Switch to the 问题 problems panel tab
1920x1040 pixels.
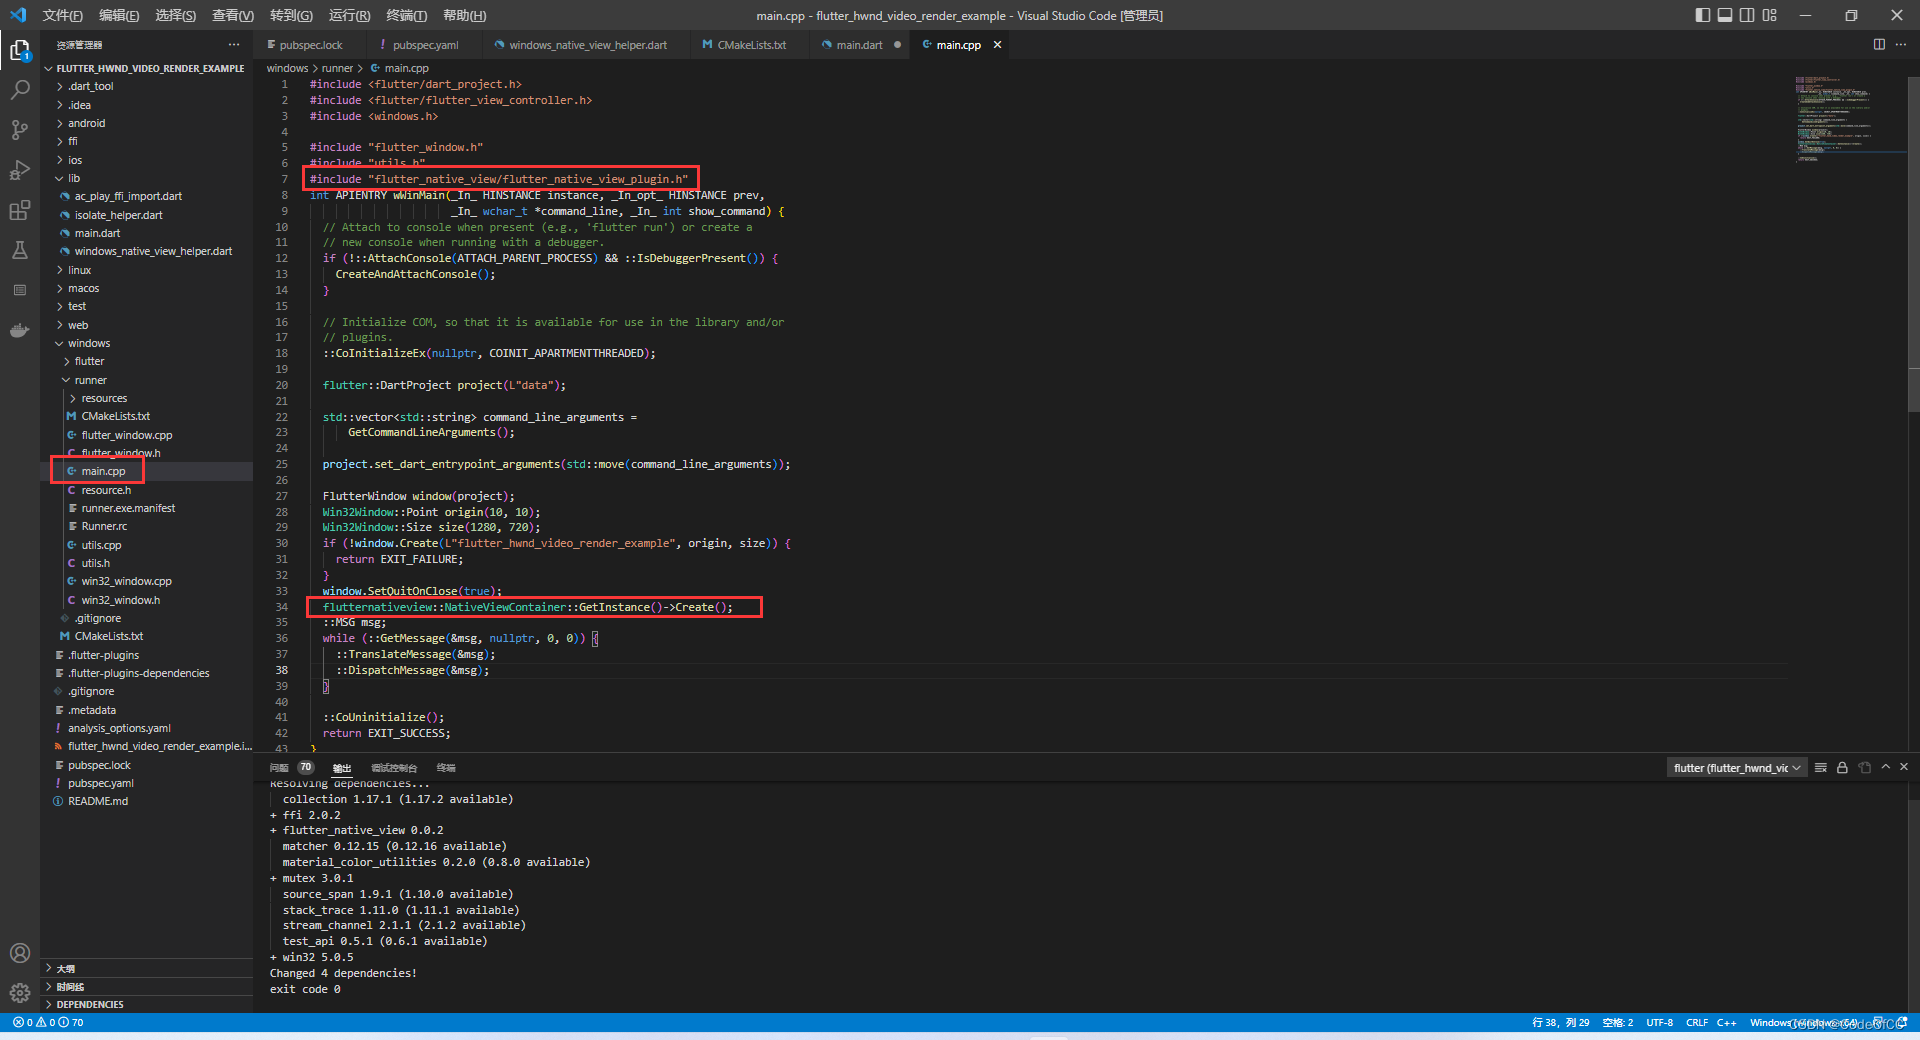tap(279, 768)
